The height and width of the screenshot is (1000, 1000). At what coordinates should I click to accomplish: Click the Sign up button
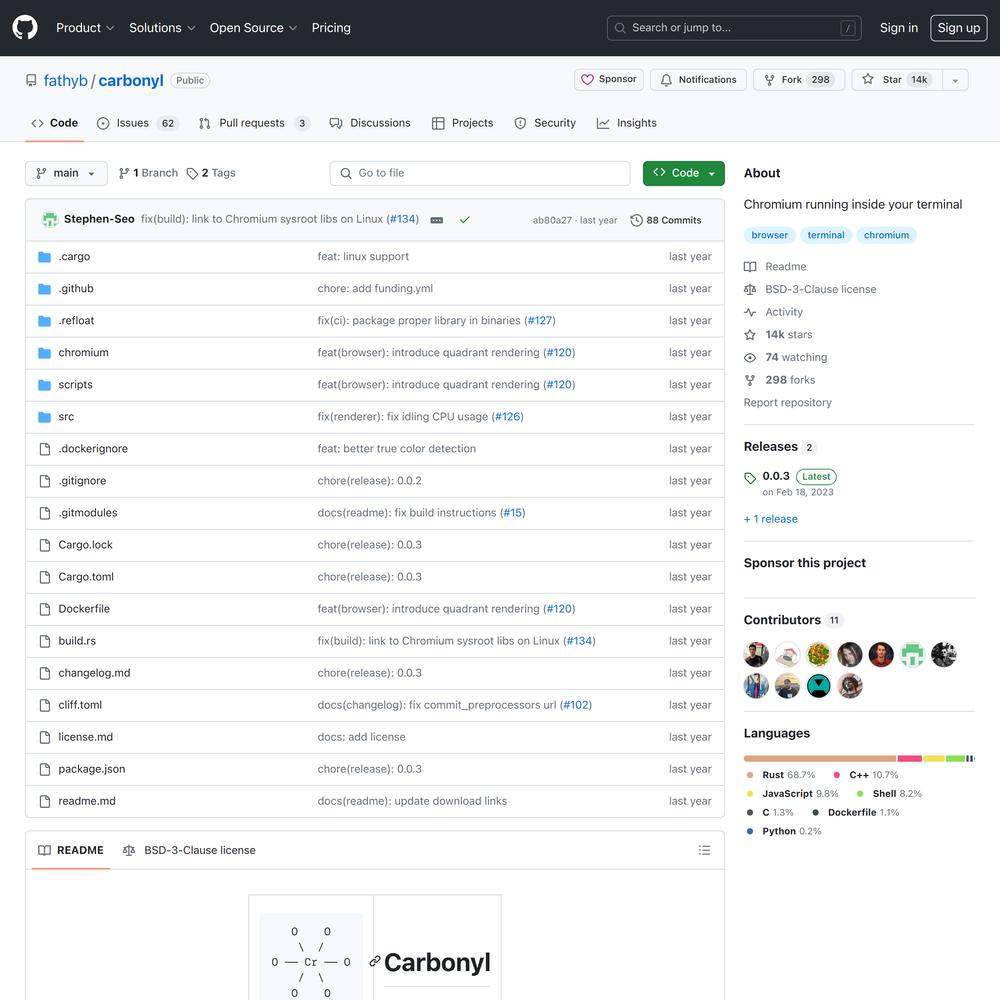pyautogui.click(x=959, y=27)
